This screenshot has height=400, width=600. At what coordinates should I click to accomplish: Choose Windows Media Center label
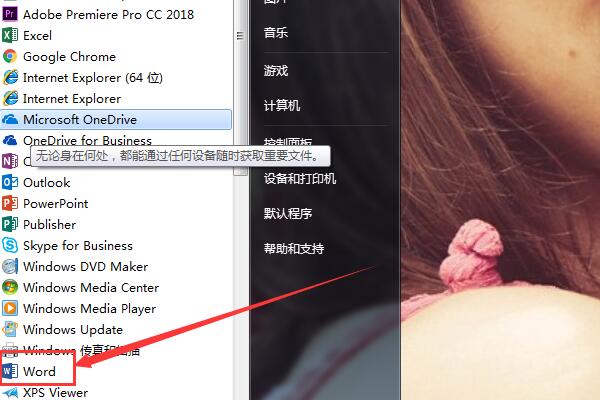(x=91, y=287)
